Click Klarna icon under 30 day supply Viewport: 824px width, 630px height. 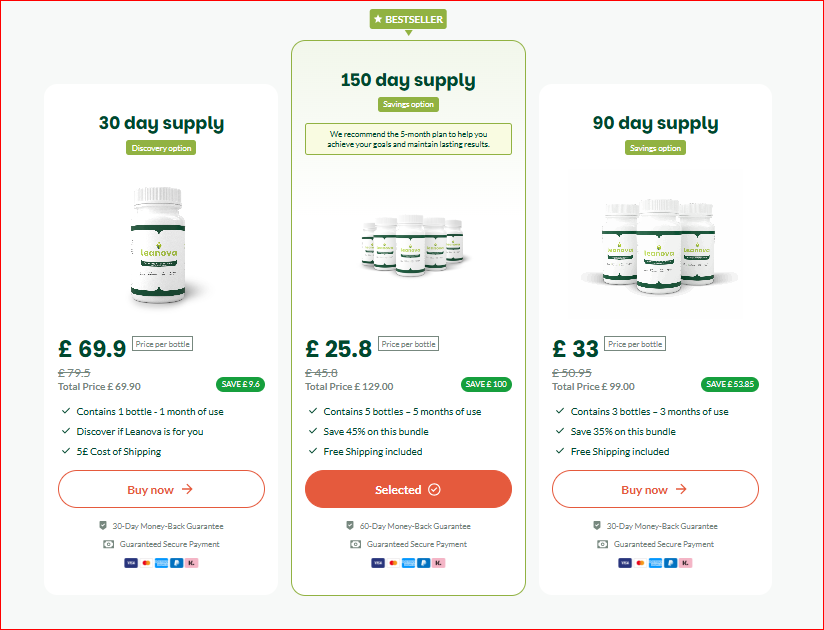191,563
